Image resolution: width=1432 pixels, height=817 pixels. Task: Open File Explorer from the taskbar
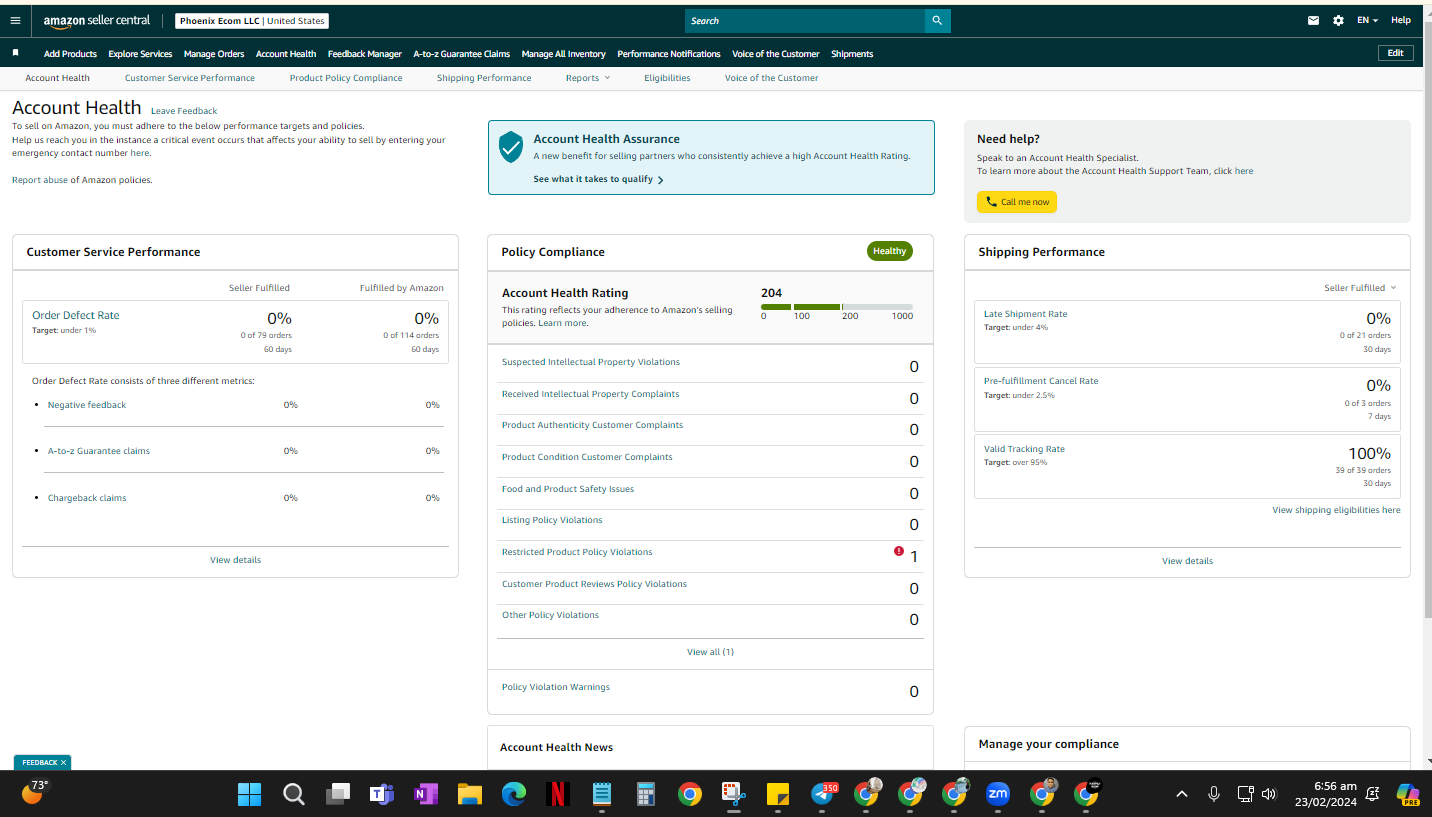[x=470, y=794]
